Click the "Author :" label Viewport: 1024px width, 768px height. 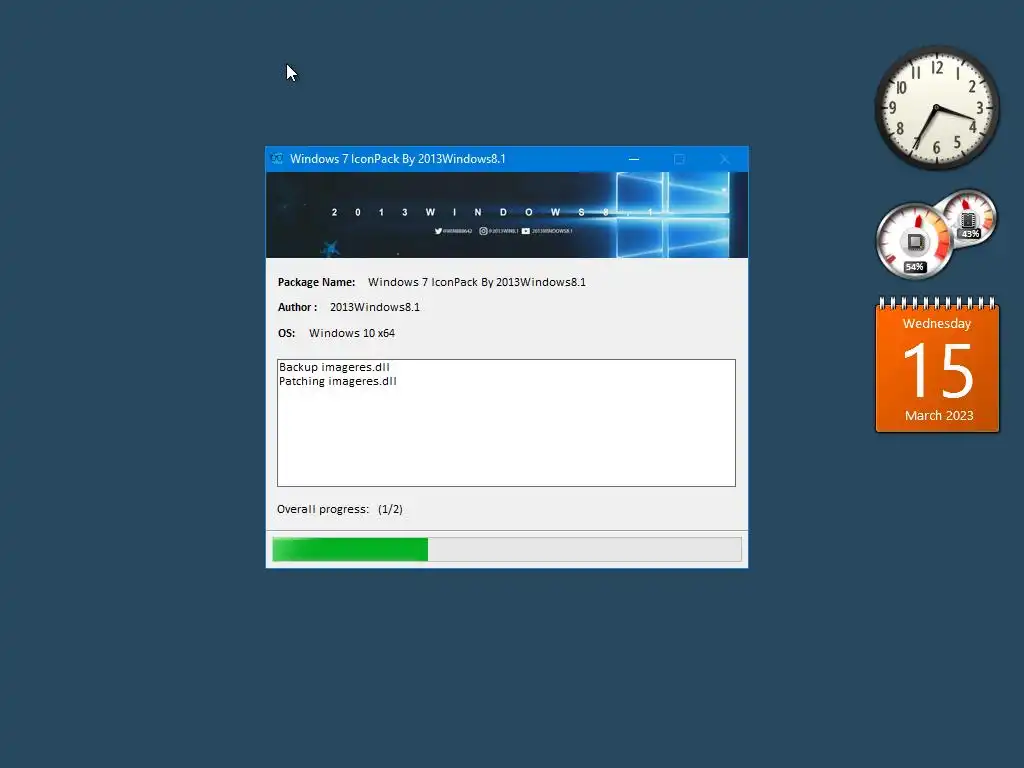(297, 307)
